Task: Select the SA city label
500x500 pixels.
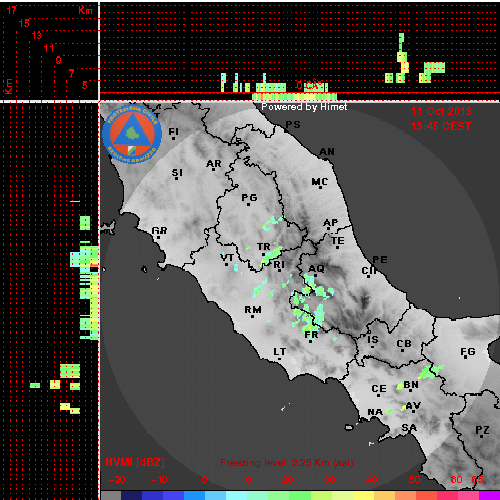Action: point(409,427)
